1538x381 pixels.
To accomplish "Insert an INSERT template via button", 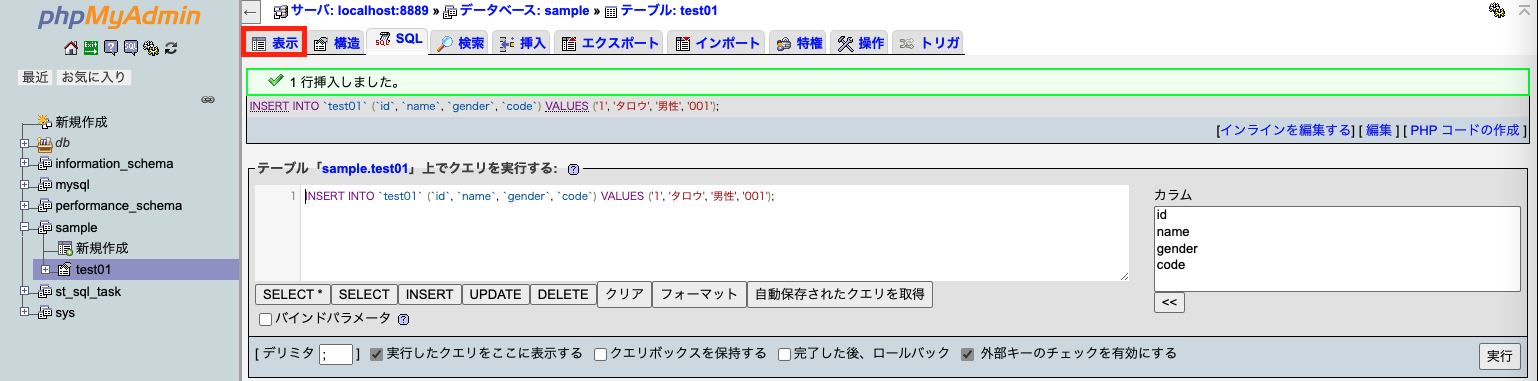I will (x=429, y=294).
